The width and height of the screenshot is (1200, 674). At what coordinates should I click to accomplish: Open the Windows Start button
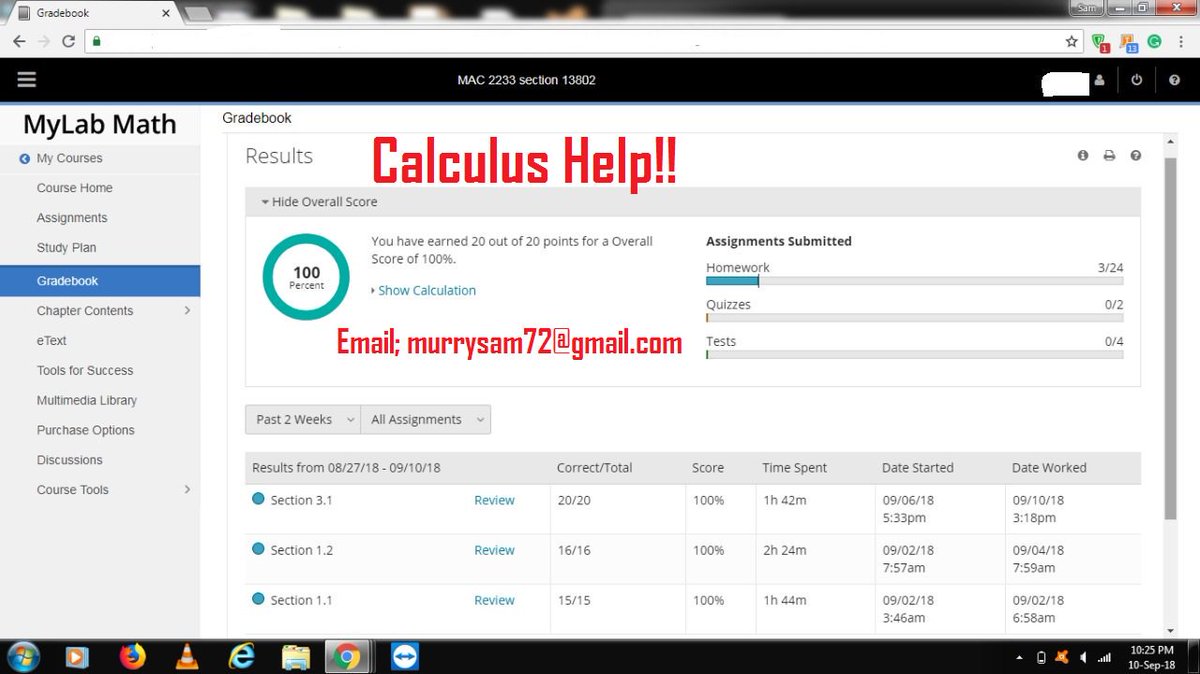pyautogui.click(x=22, y=656)
